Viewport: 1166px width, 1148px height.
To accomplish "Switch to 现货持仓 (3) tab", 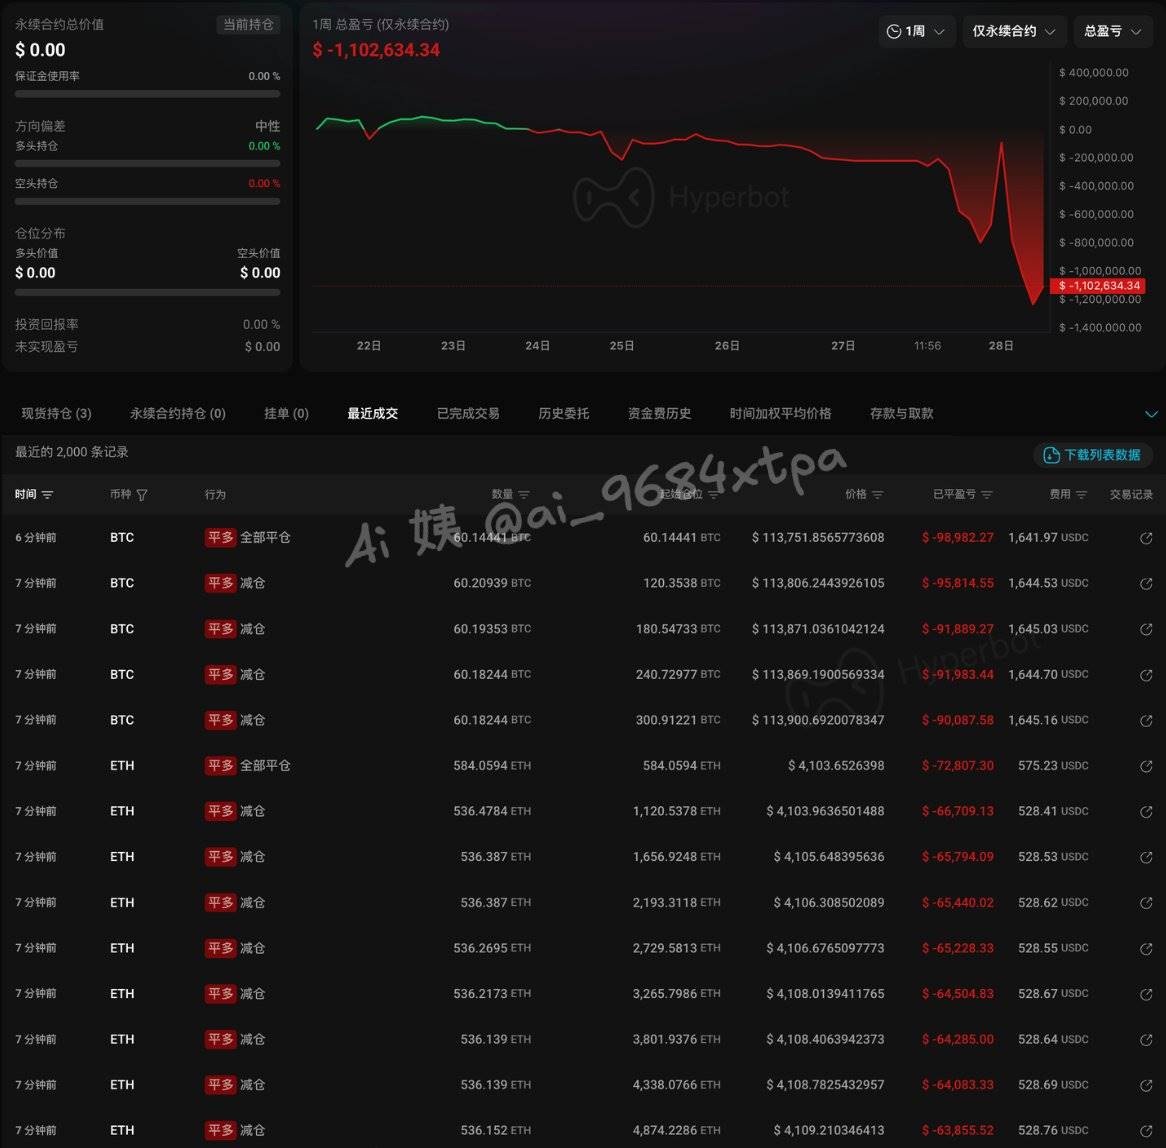I will click(x=56, y=414).
